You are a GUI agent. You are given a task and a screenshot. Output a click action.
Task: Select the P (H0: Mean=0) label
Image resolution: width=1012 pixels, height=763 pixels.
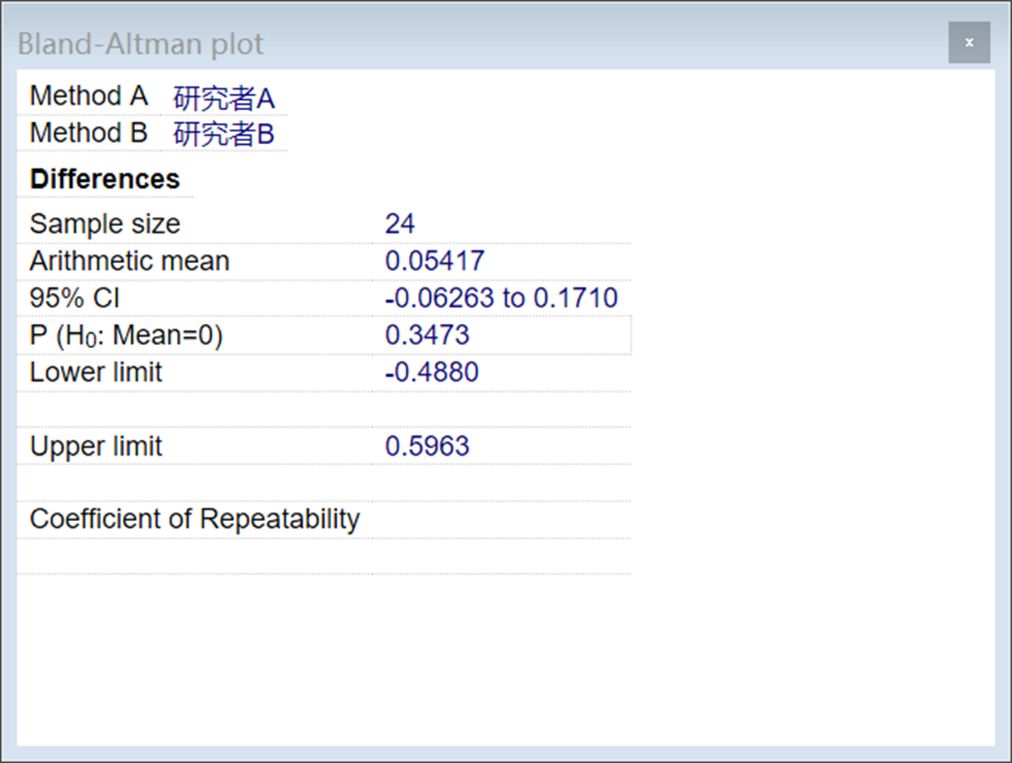126,336
